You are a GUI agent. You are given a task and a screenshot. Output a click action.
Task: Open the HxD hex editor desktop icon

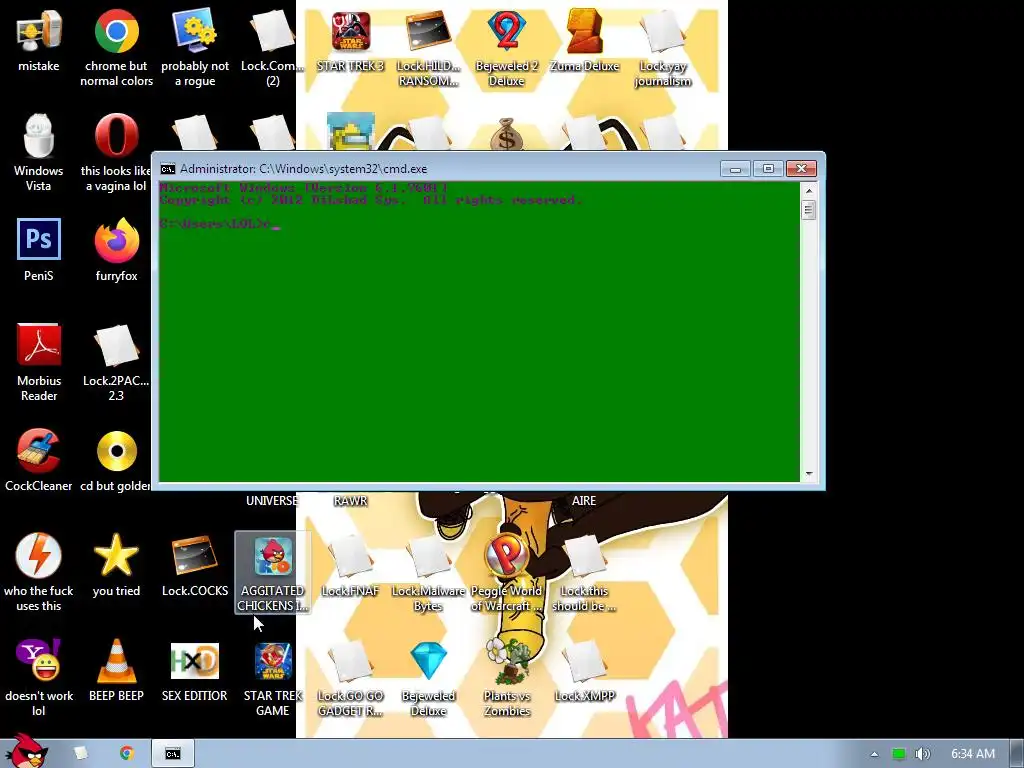[195, 661]
